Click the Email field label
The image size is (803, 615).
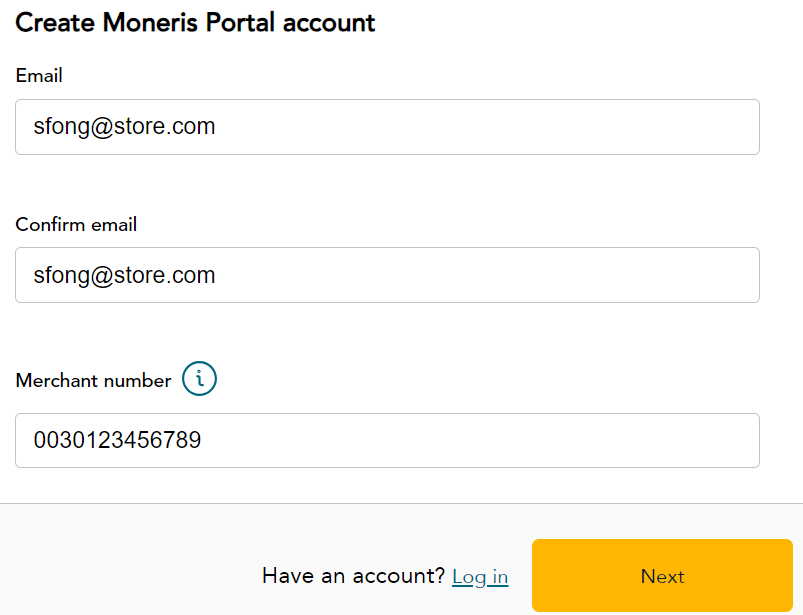click(39, 76)
